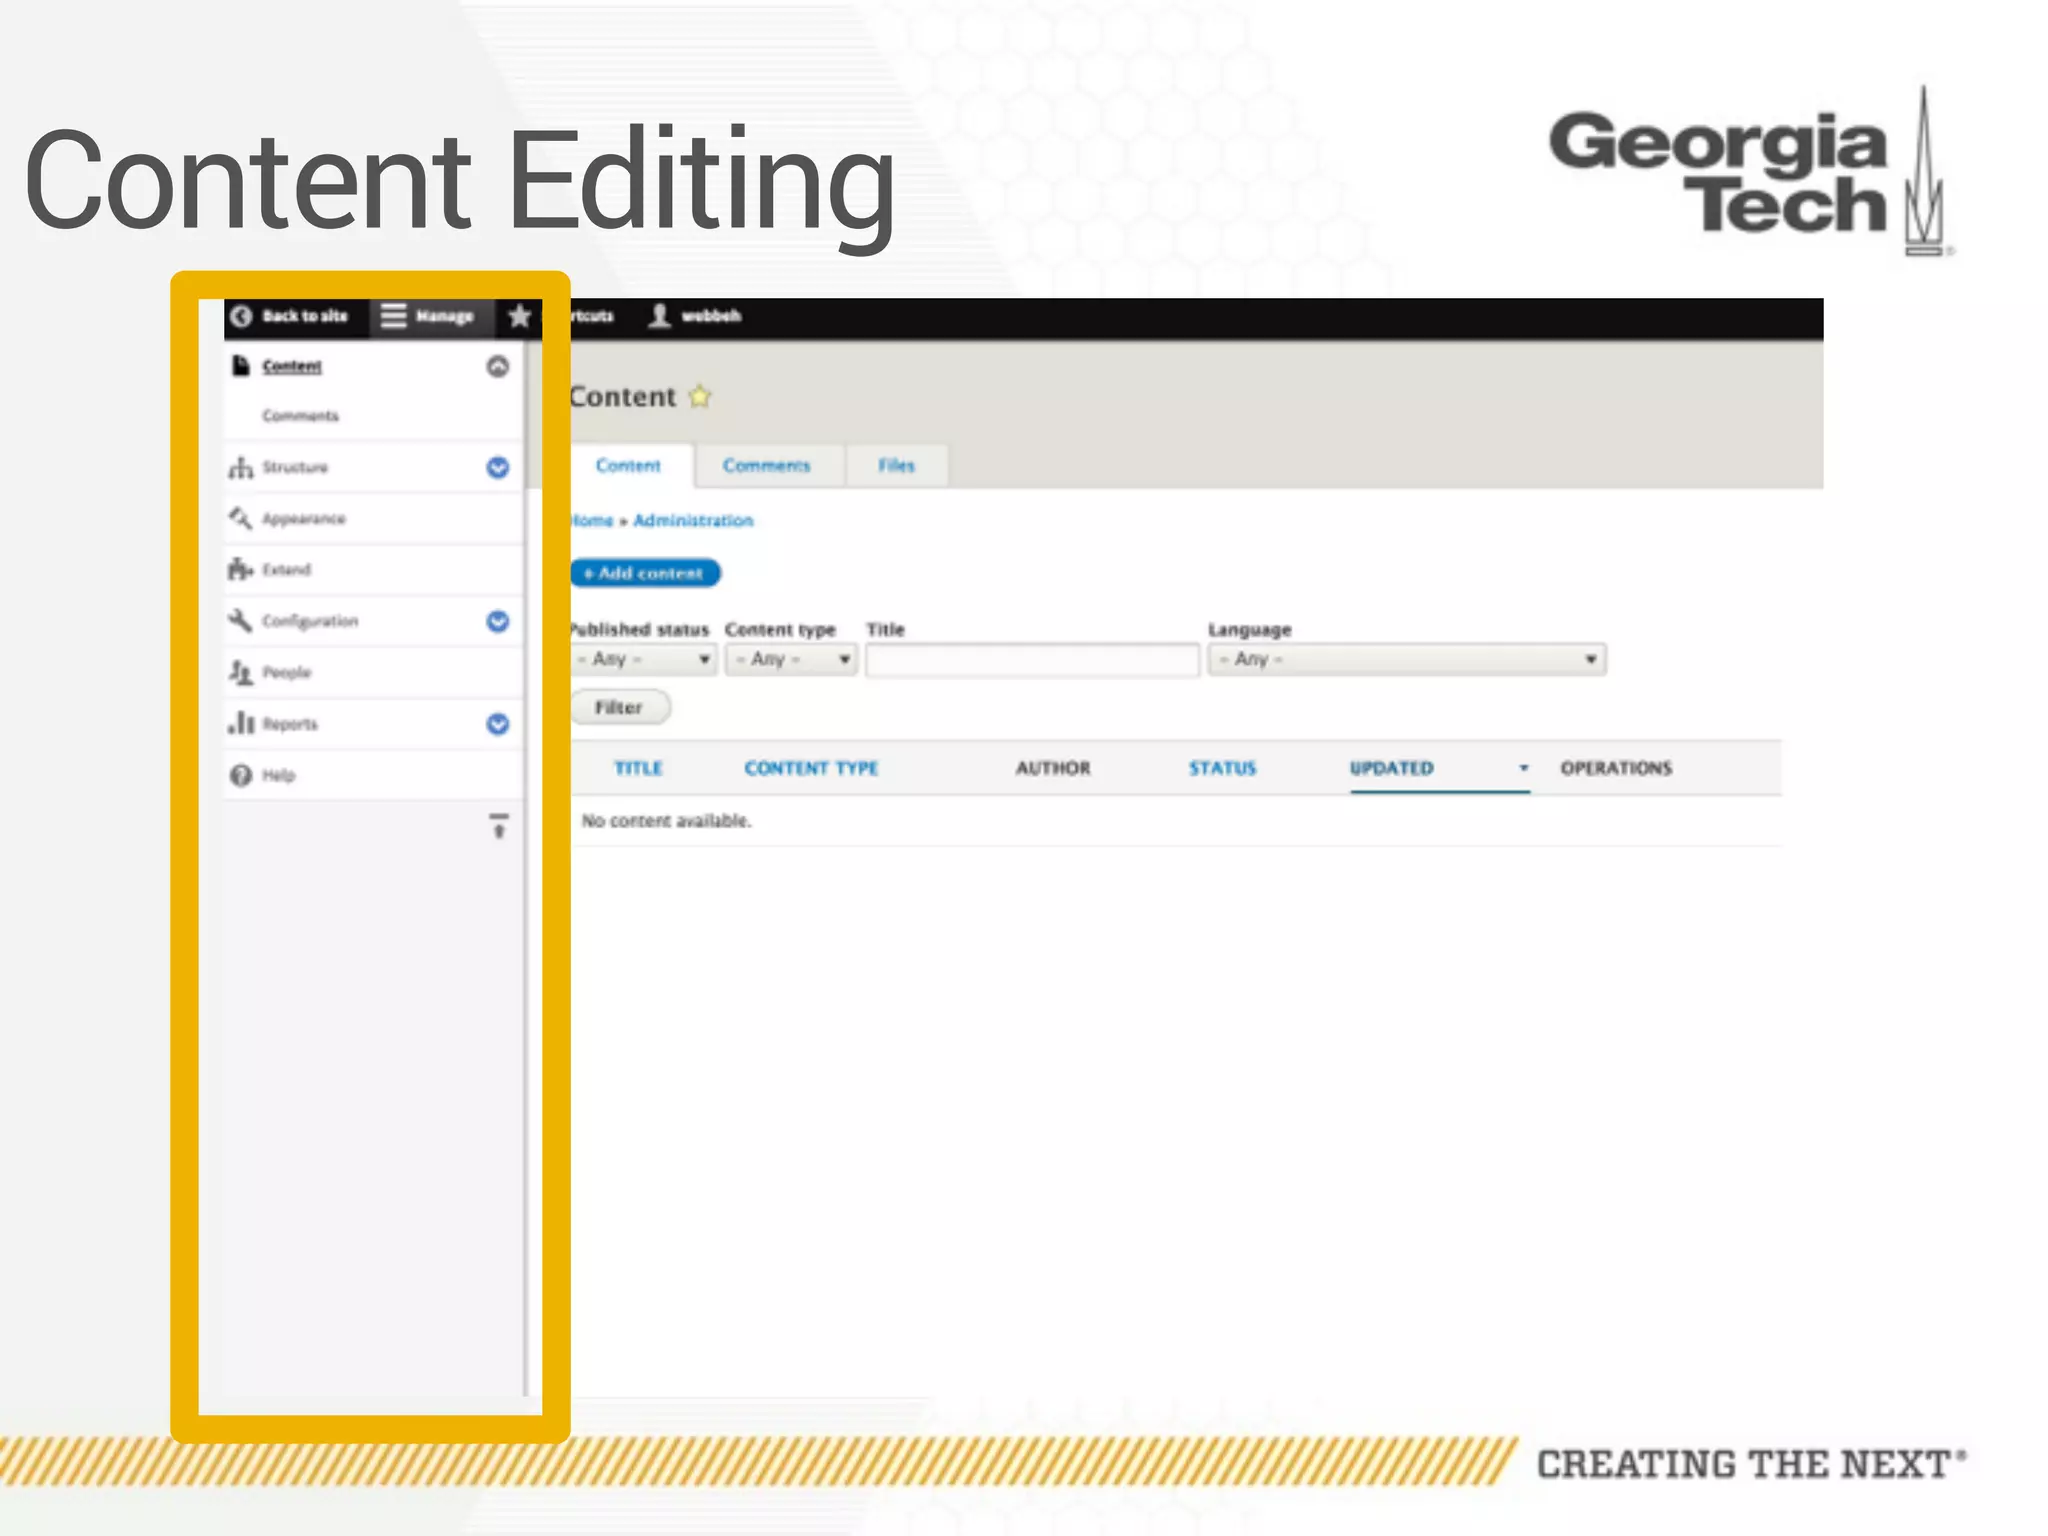The image size is (2048, 1536).
Task: Collapse the Content menu section
Action: tap(498, 367)
